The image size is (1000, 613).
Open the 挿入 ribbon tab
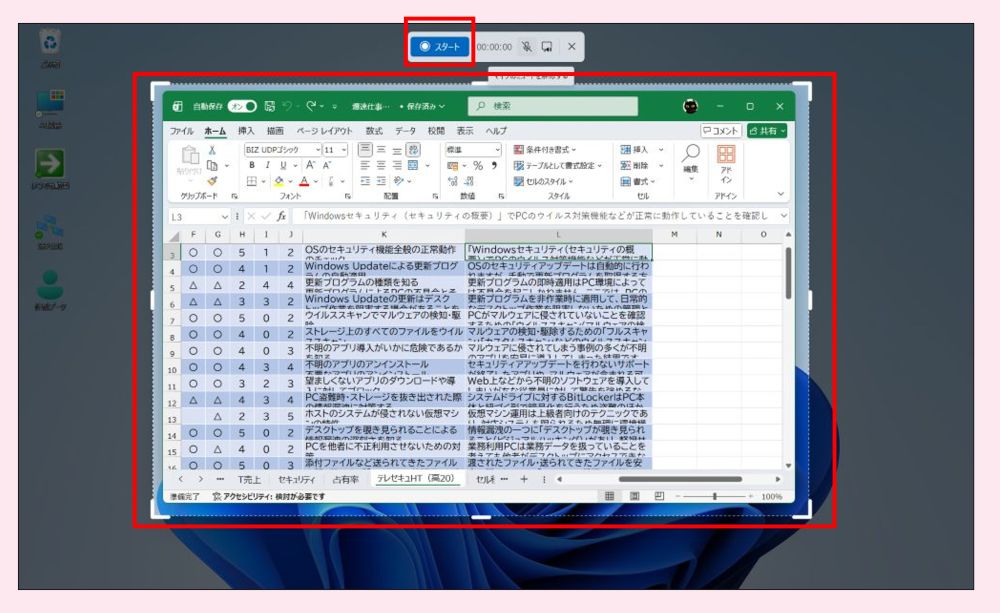tap(246, 131)
